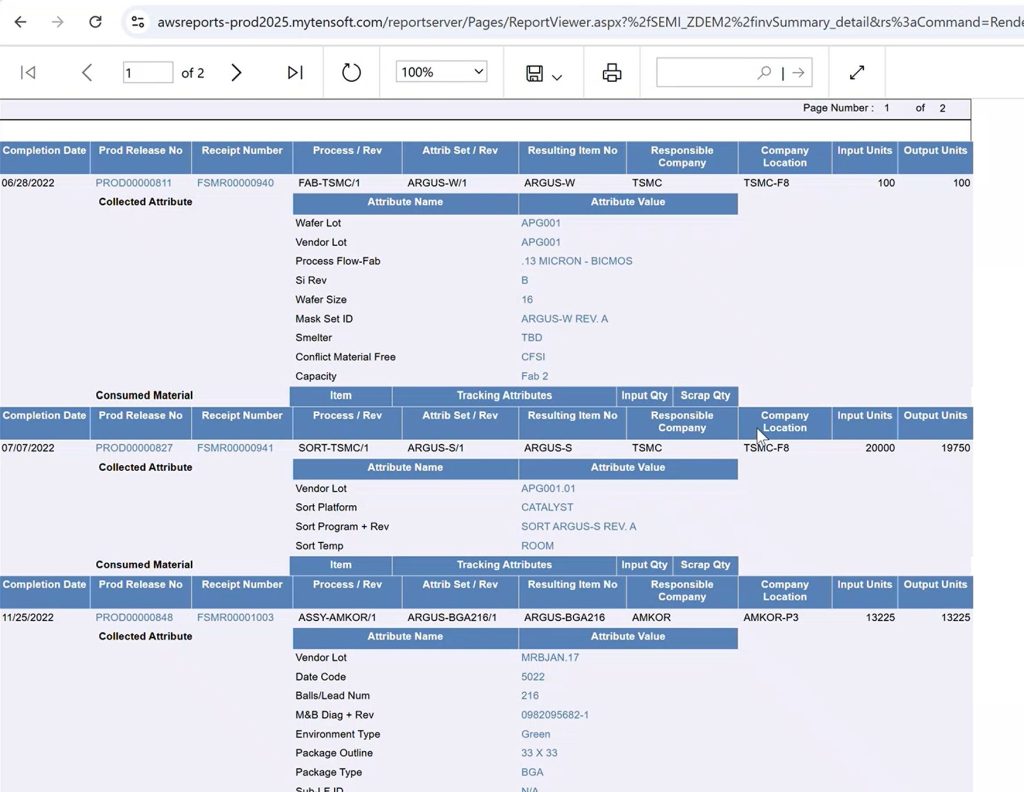This screenshot has height=792, width=1024.
Task: Go back using the browser back arrow
Action: (x=20, y=21)
